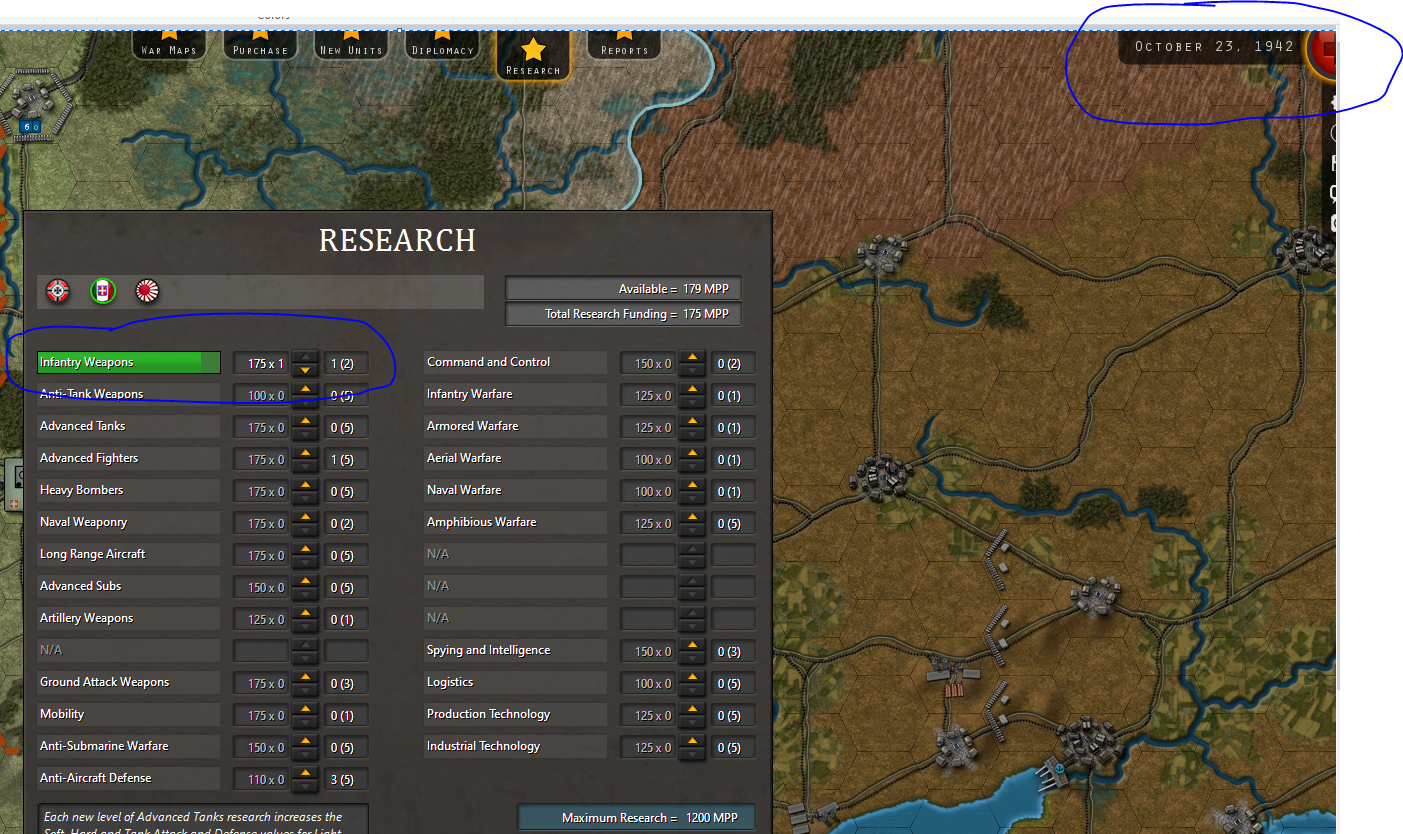Select the Japanese rising sun flag icon
This screenshot has width=1403, height=834.
coord(147,291)
